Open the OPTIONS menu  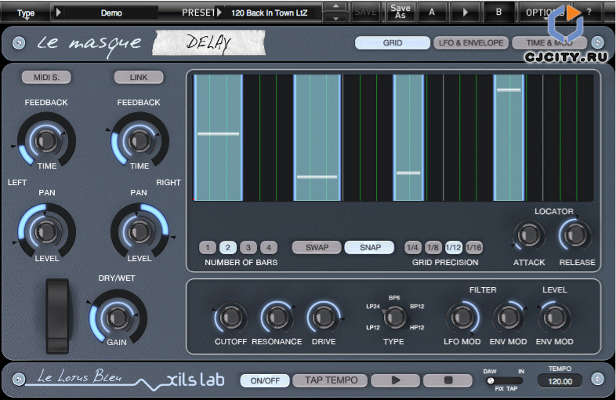click(545, 13)
